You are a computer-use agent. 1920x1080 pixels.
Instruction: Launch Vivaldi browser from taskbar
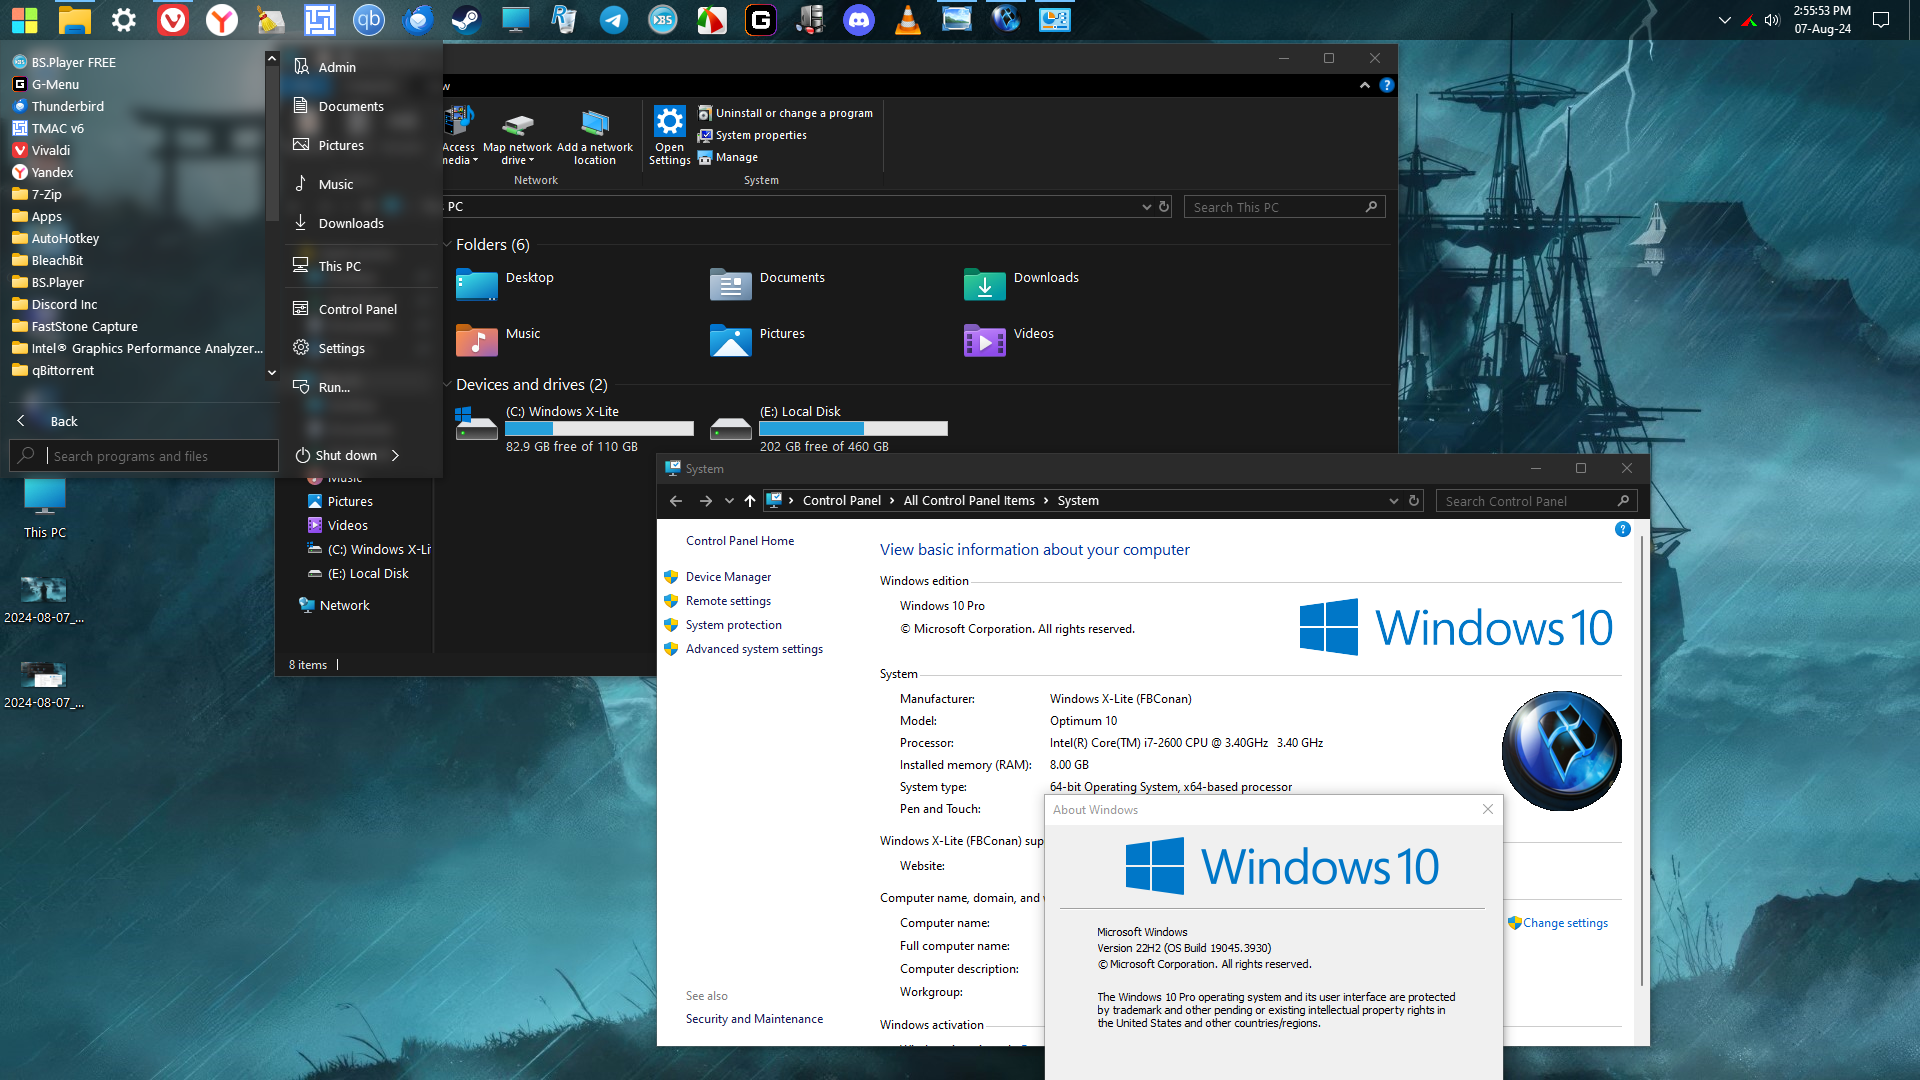coord(173,19)
